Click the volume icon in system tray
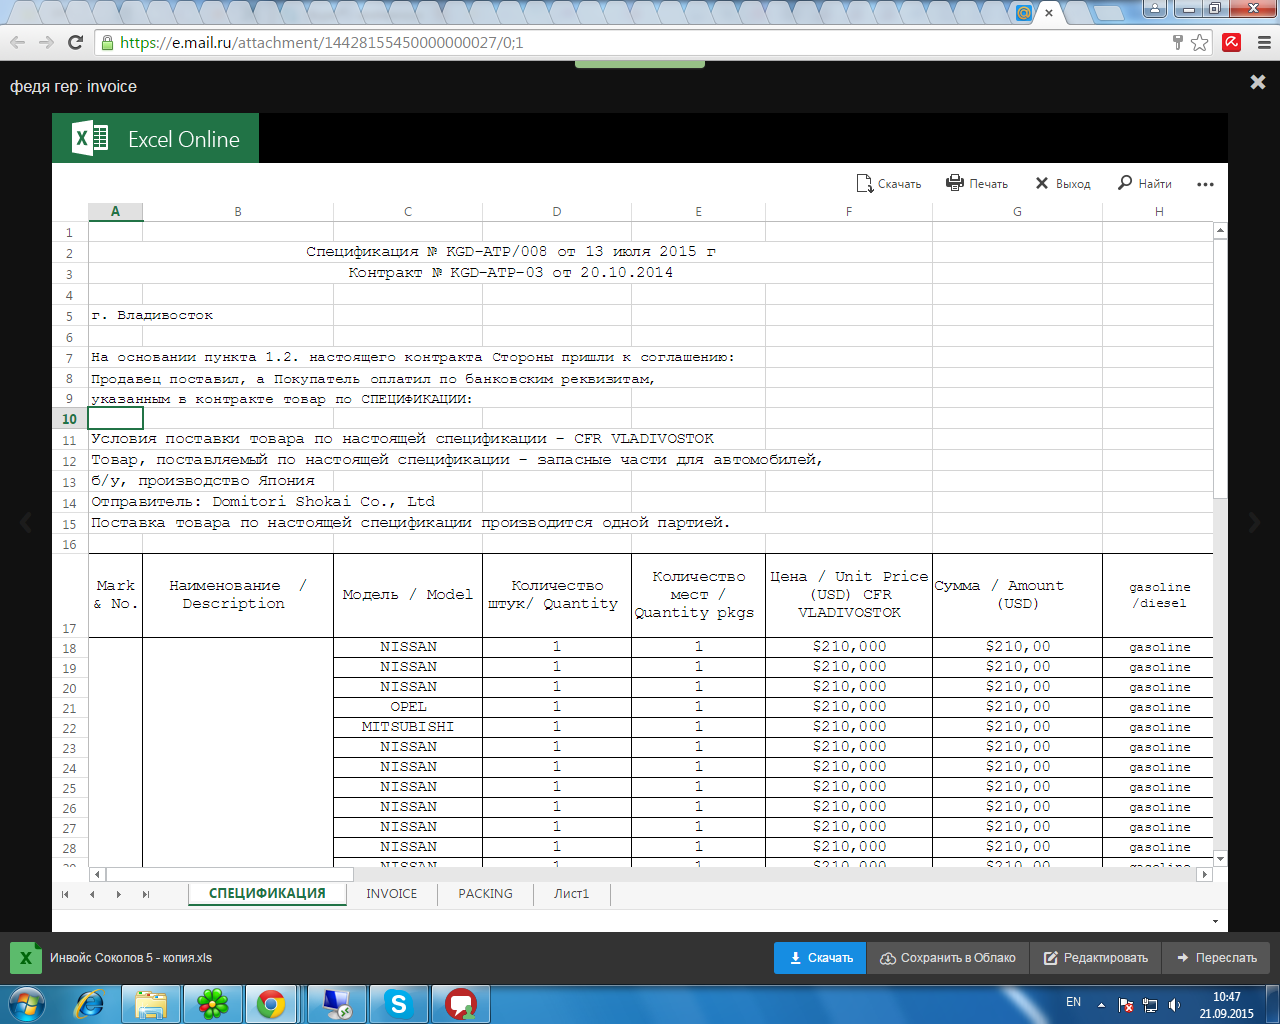The width and height of the screenshot is (1280, 1024). coord(1174,1005)
